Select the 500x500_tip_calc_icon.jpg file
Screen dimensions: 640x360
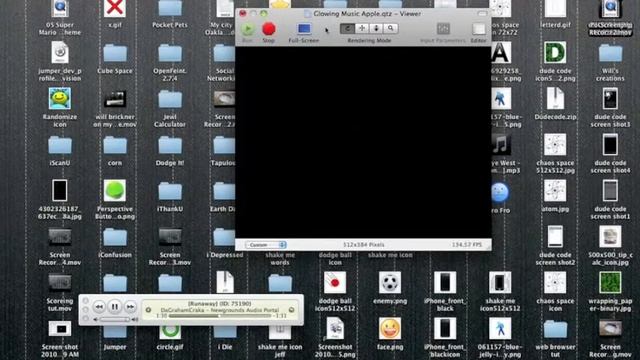click(610, 236)
